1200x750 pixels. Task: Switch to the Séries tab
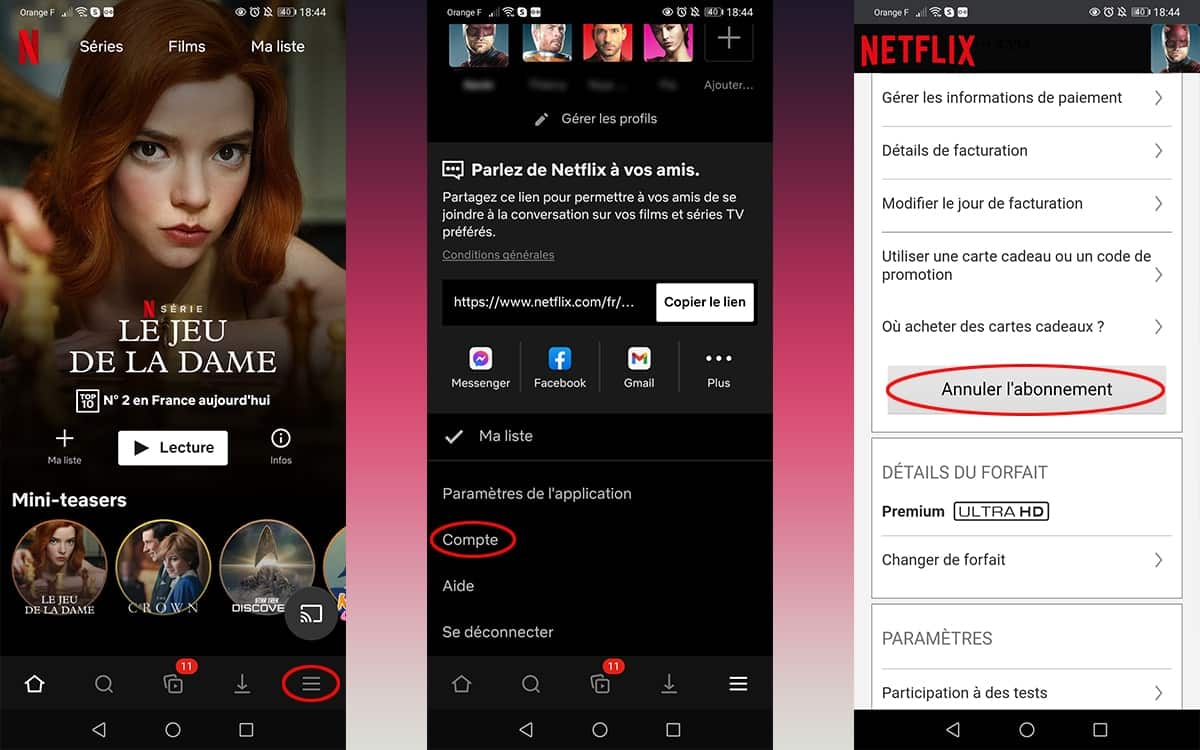pos(101,47)
